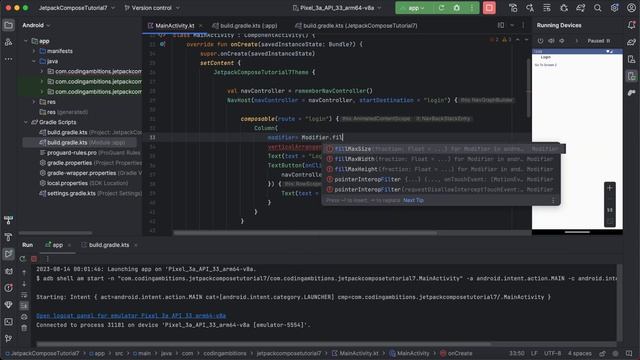Open Run tool window icon in left sidebar
640x360 pixels.
(x=8, y=254)
